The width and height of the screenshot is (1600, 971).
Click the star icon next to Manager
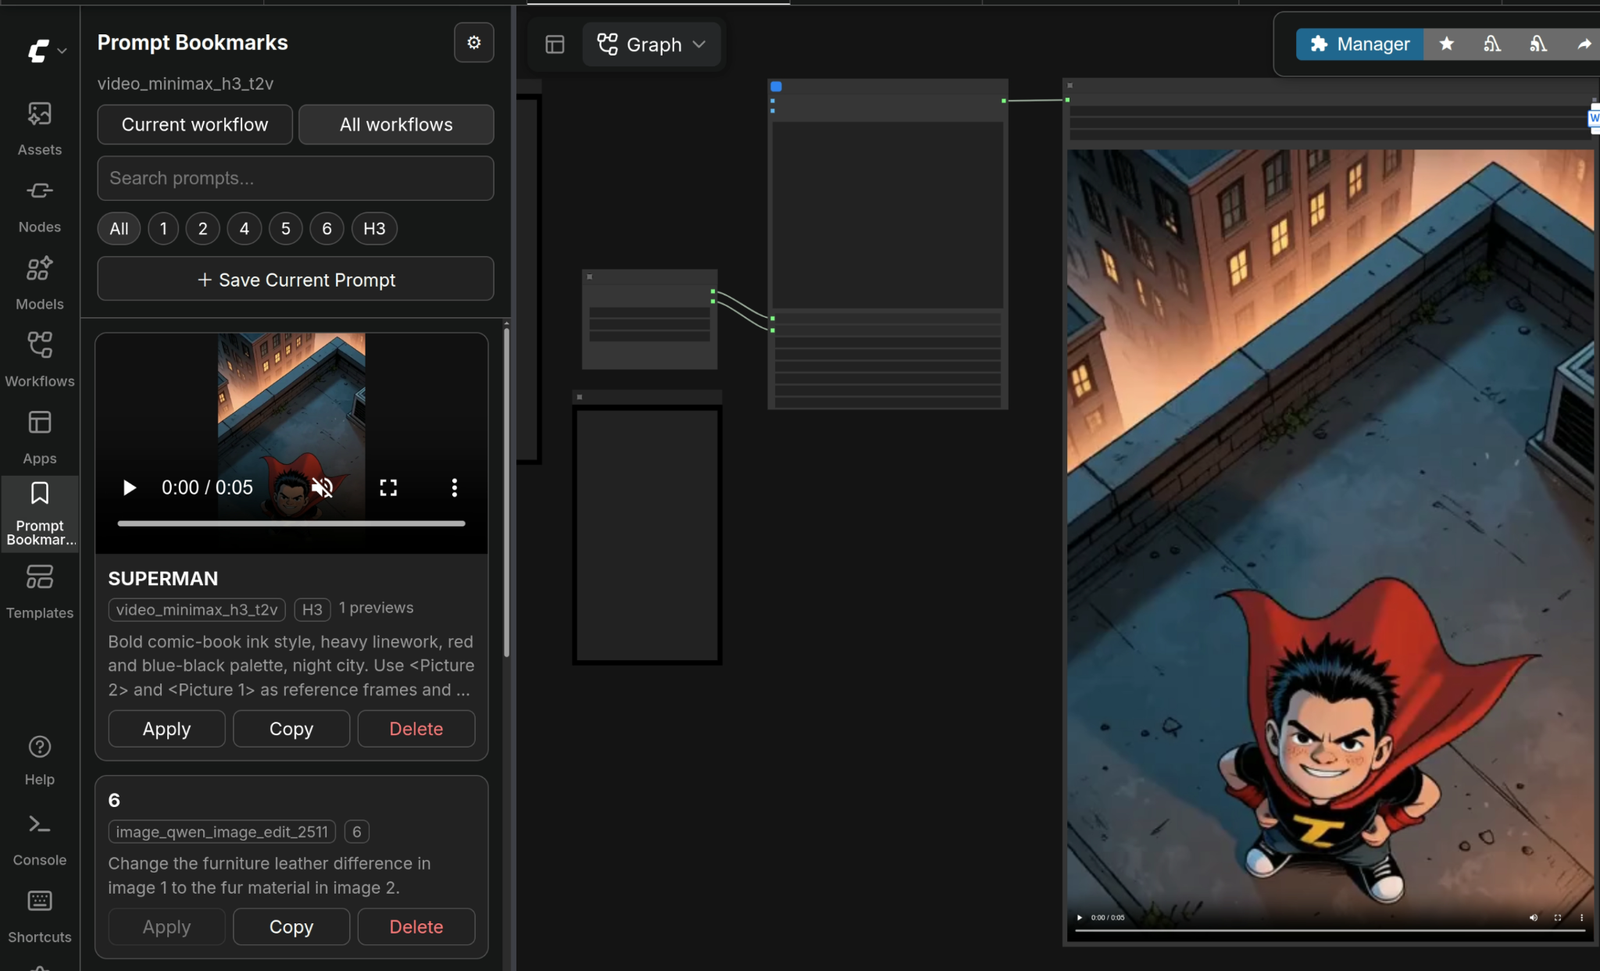click(1446, 44)
